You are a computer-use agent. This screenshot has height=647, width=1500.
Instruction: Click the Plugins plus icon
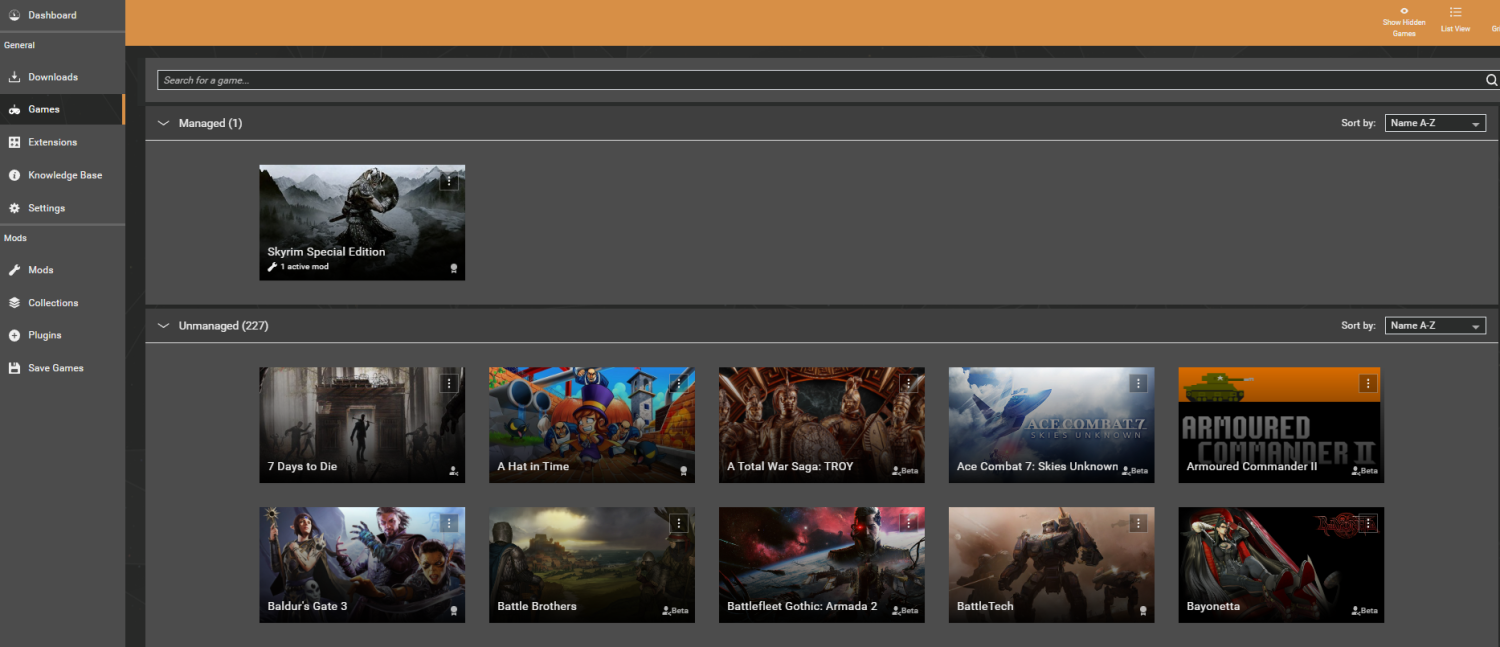click(14, 336)
